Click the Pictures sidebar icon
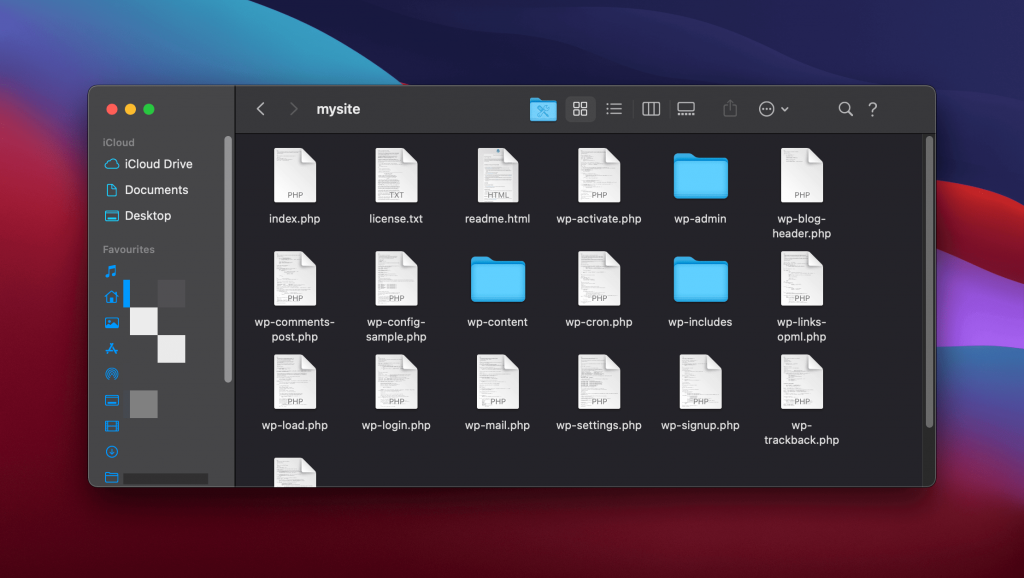 [x=112, y=323]
